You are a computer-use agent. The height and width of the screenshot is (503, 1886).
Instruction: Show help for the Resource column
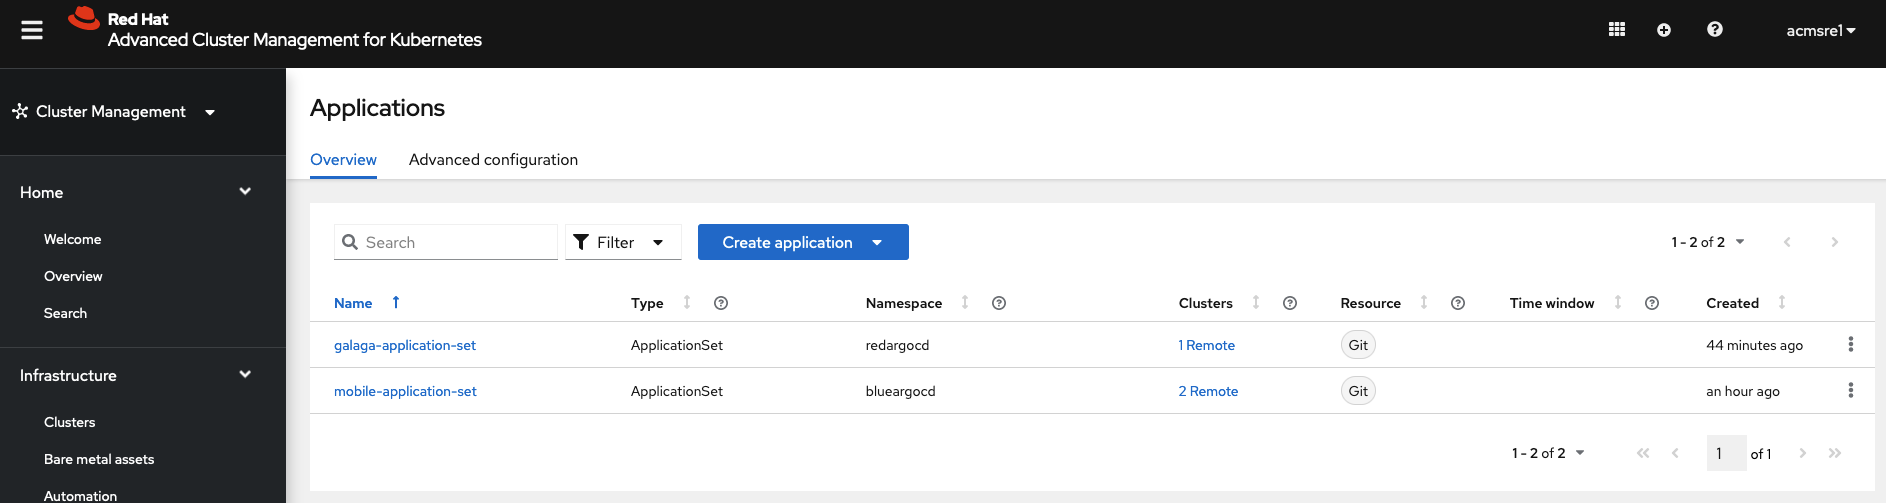1458,303
